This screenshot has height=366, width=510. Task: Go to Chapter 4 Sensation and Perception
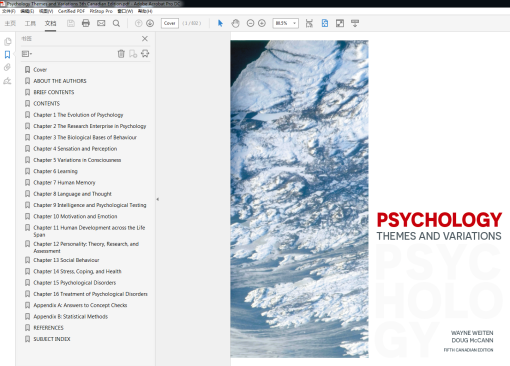click(x=75, y=149)
